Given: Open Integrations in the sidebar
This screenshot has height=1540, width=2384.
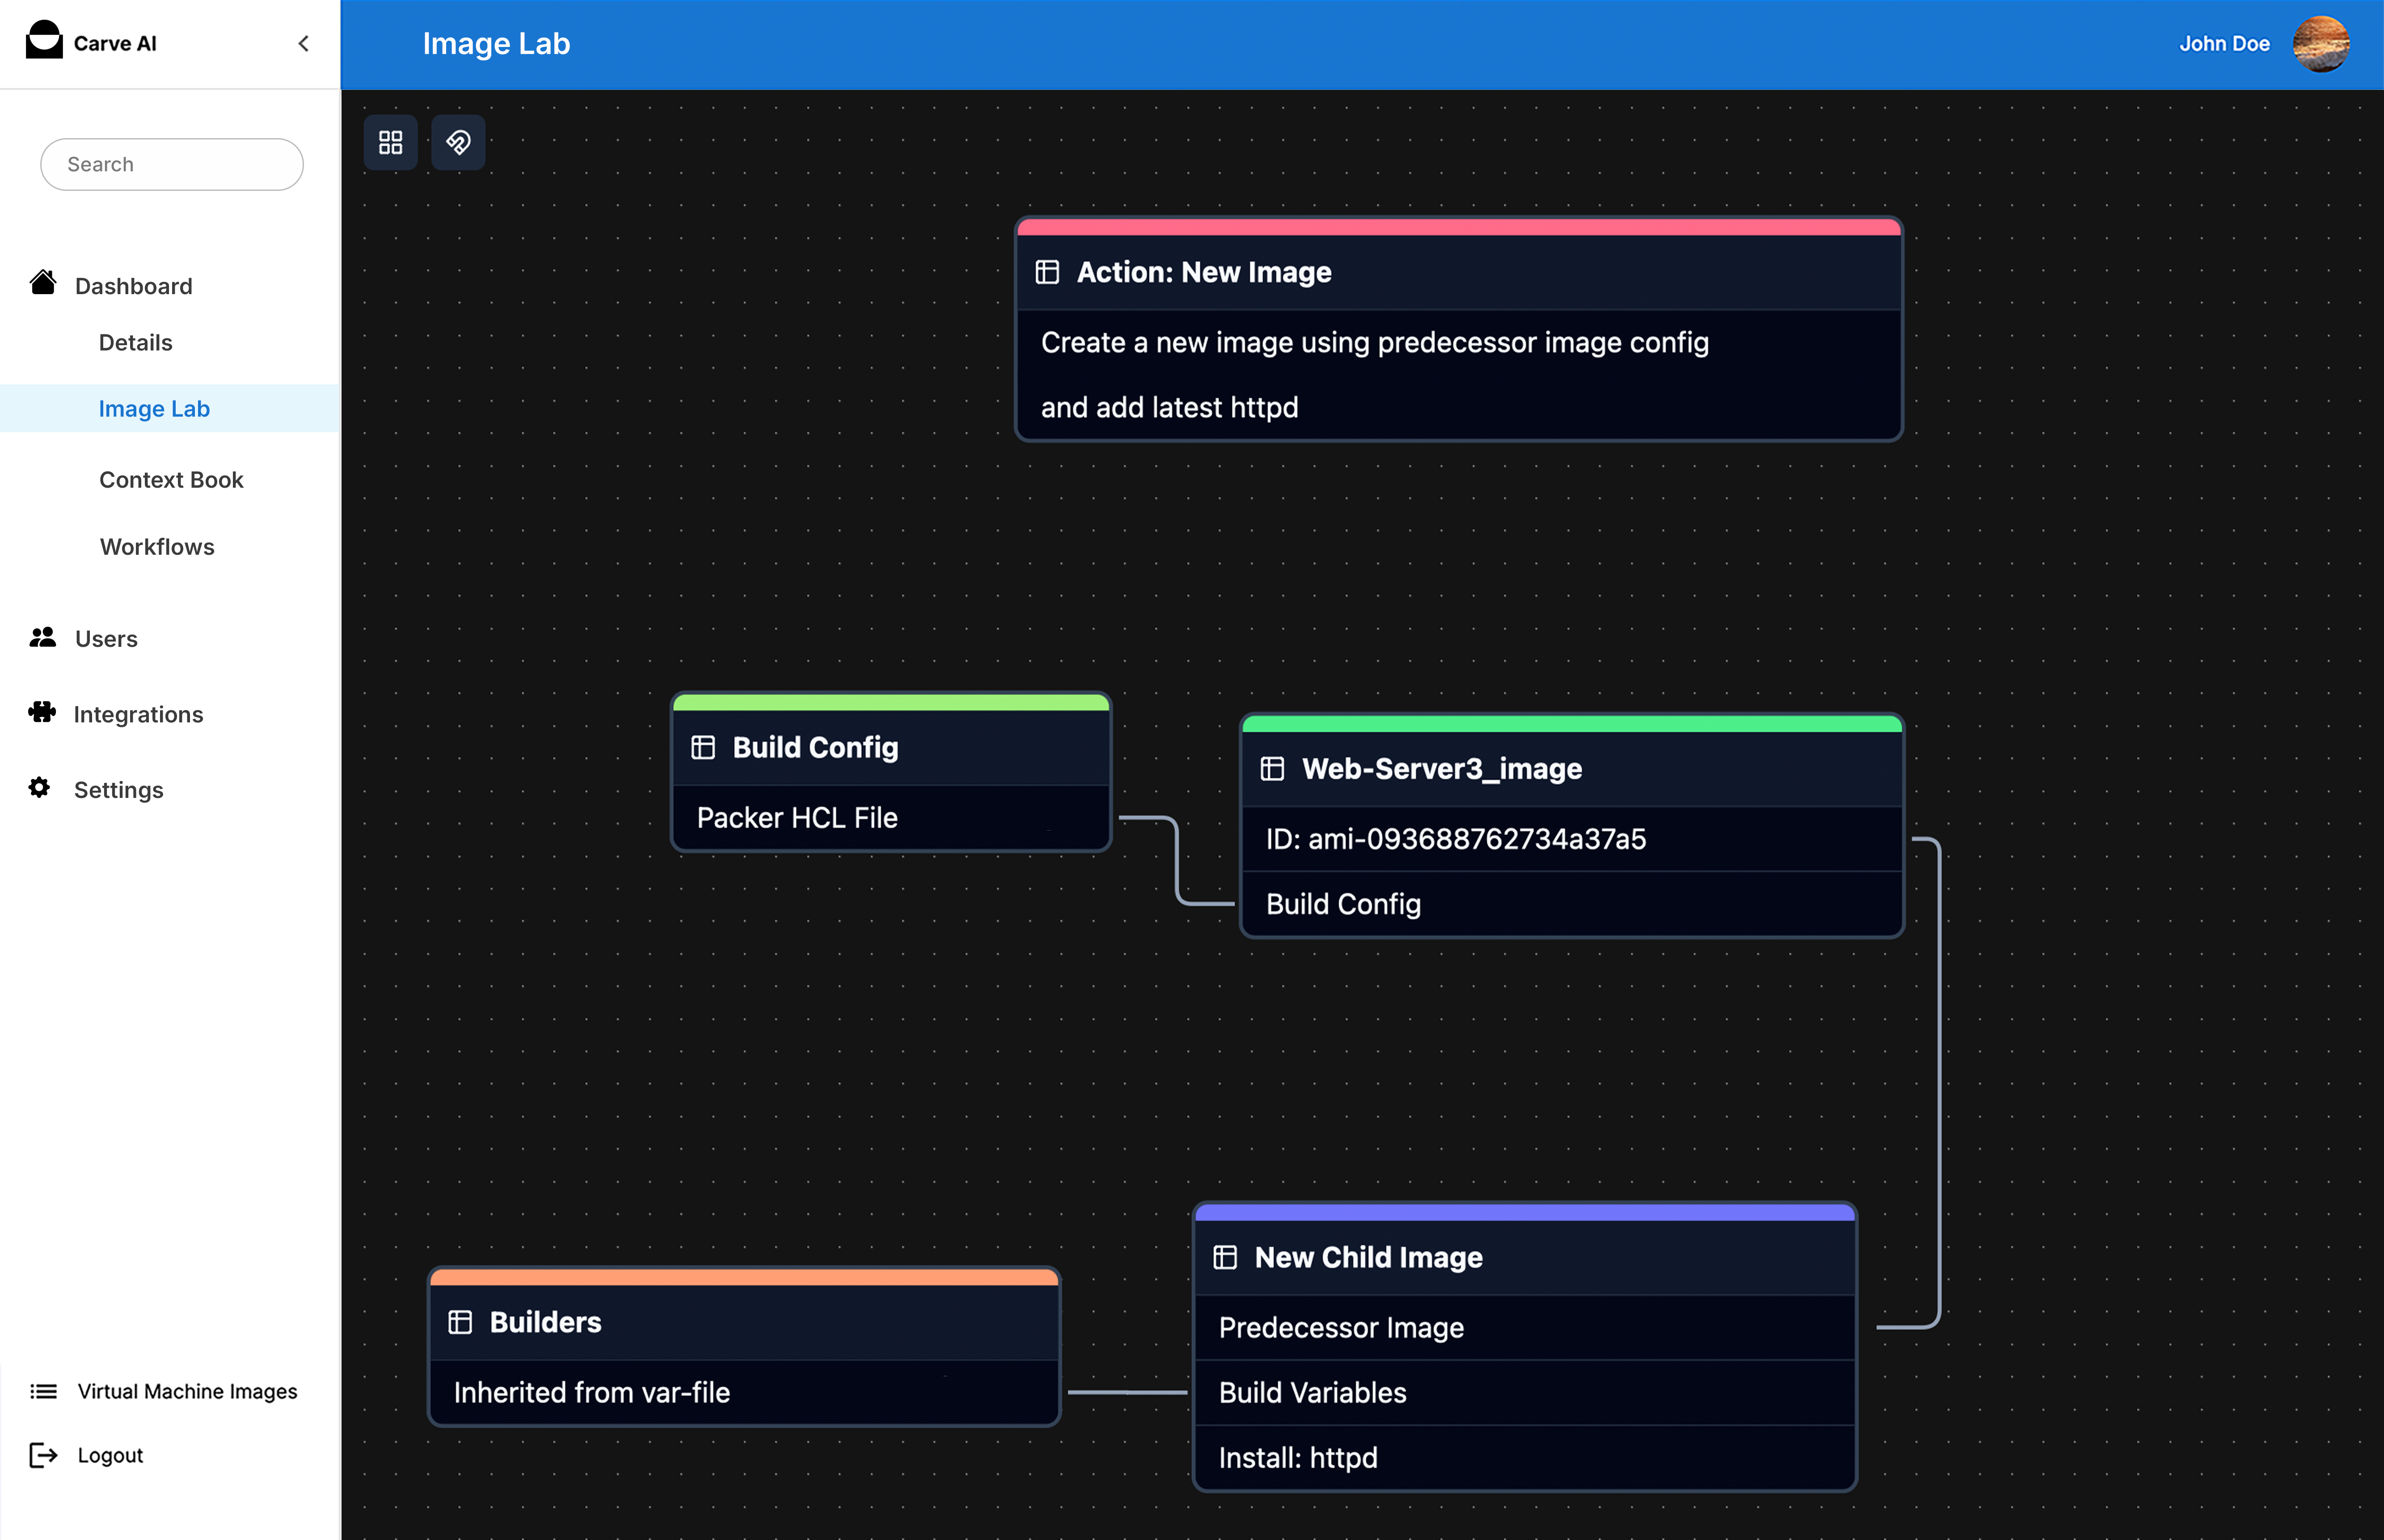Looking at the screenshot, I should click(x=138, y=714).
